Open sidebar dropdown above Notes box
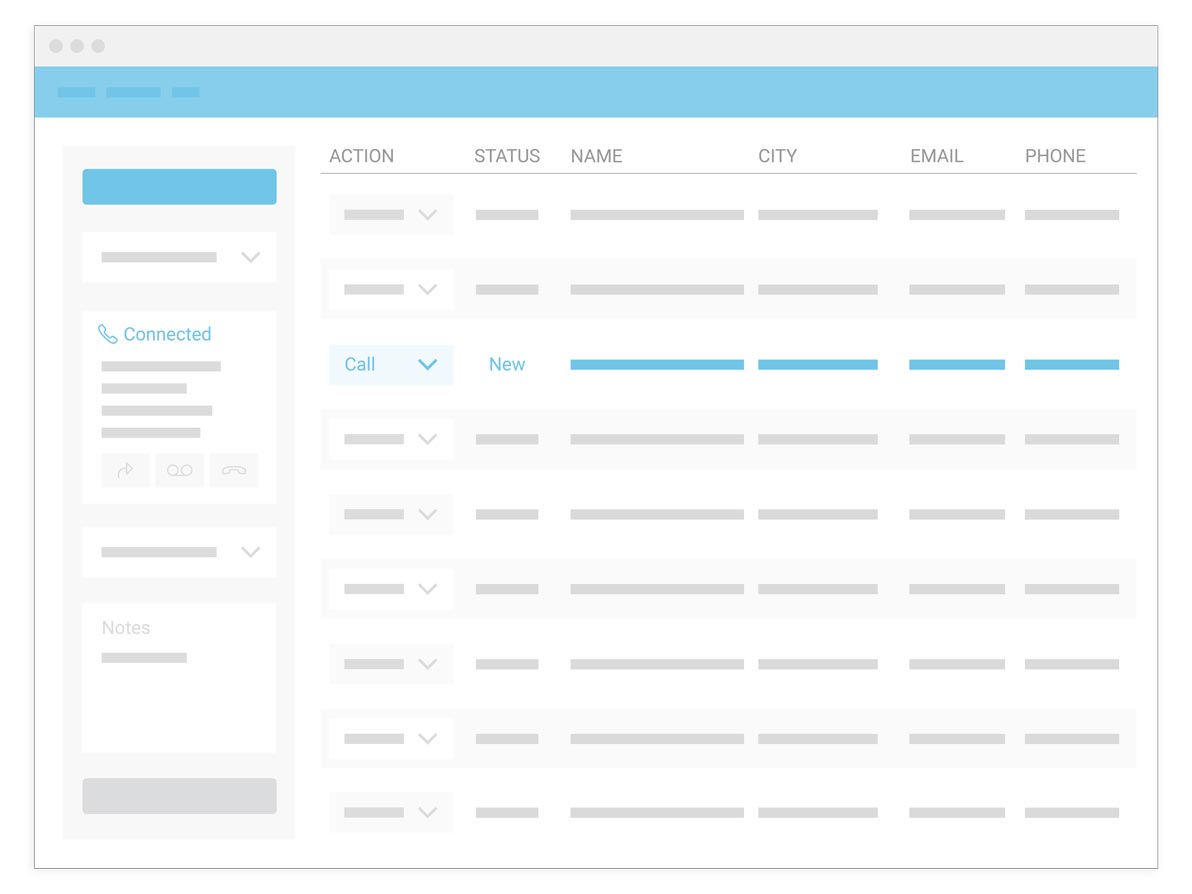 pyautogui.click(x=179, y=552)
